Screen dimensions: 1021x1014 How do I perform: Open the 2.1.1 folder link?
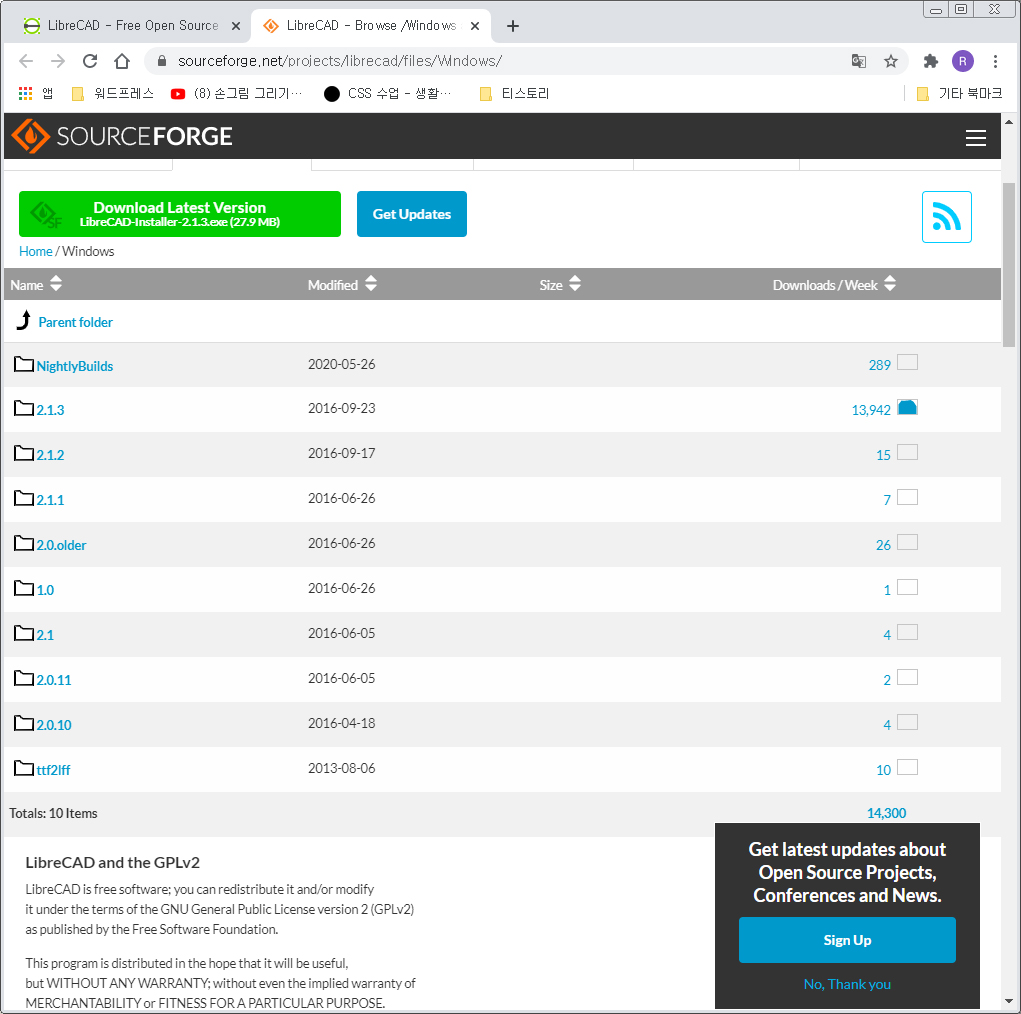click(50, 500)
